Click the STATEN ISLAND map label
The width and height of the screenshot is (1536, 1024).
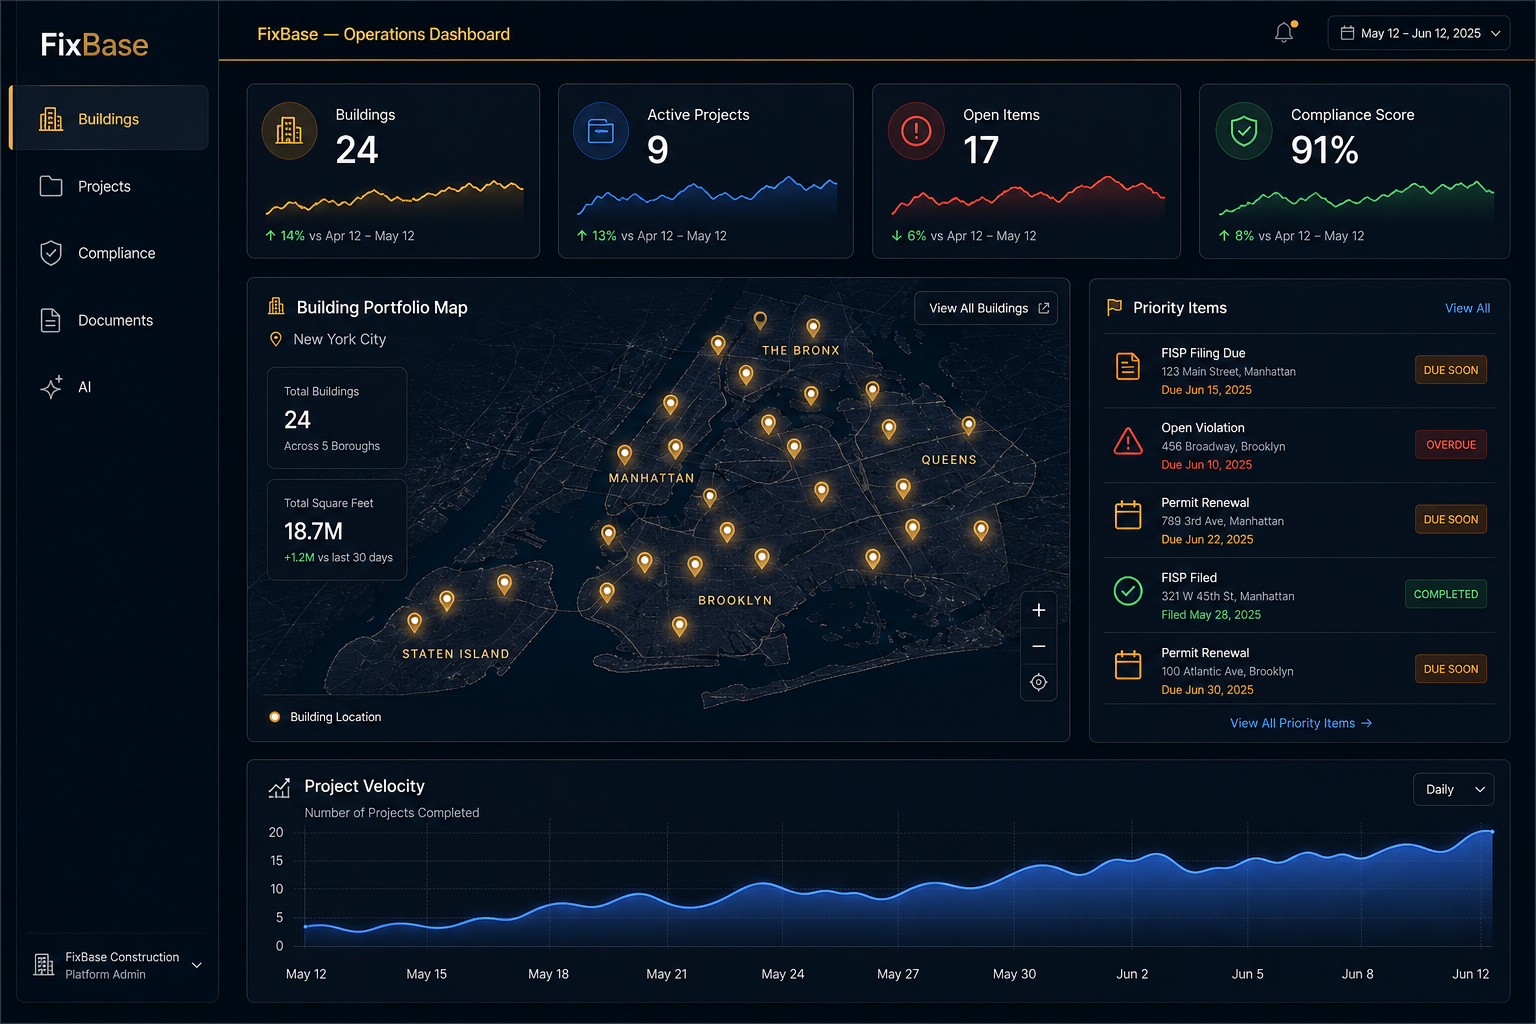(456, 654)
